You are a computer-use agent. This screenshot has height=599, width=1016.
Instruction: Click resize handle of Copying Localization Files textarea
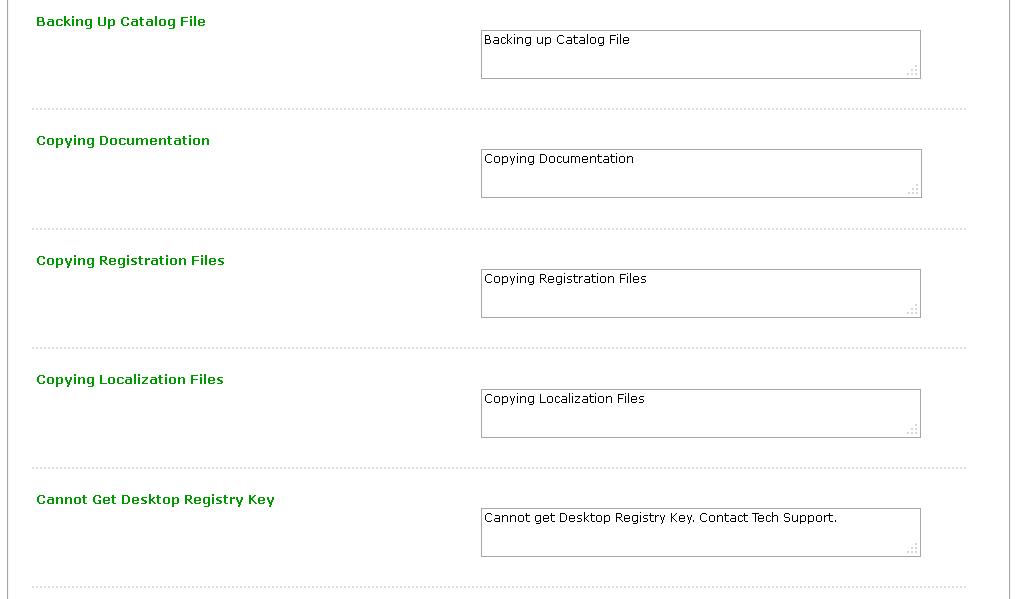coord(913,430)
